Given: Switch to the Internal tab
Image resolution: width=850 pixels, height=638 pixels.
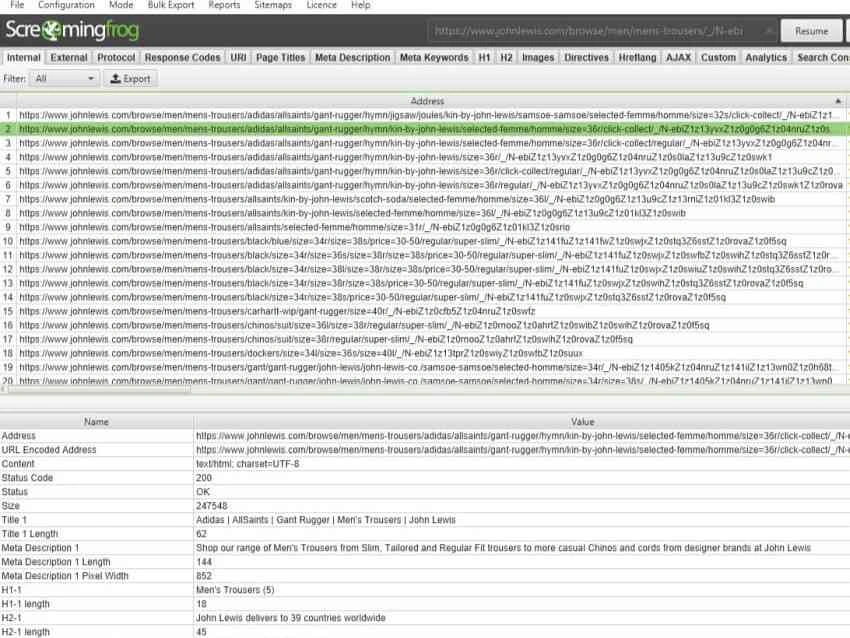Looking at the screenshot, I should click(x=23, y=57).
